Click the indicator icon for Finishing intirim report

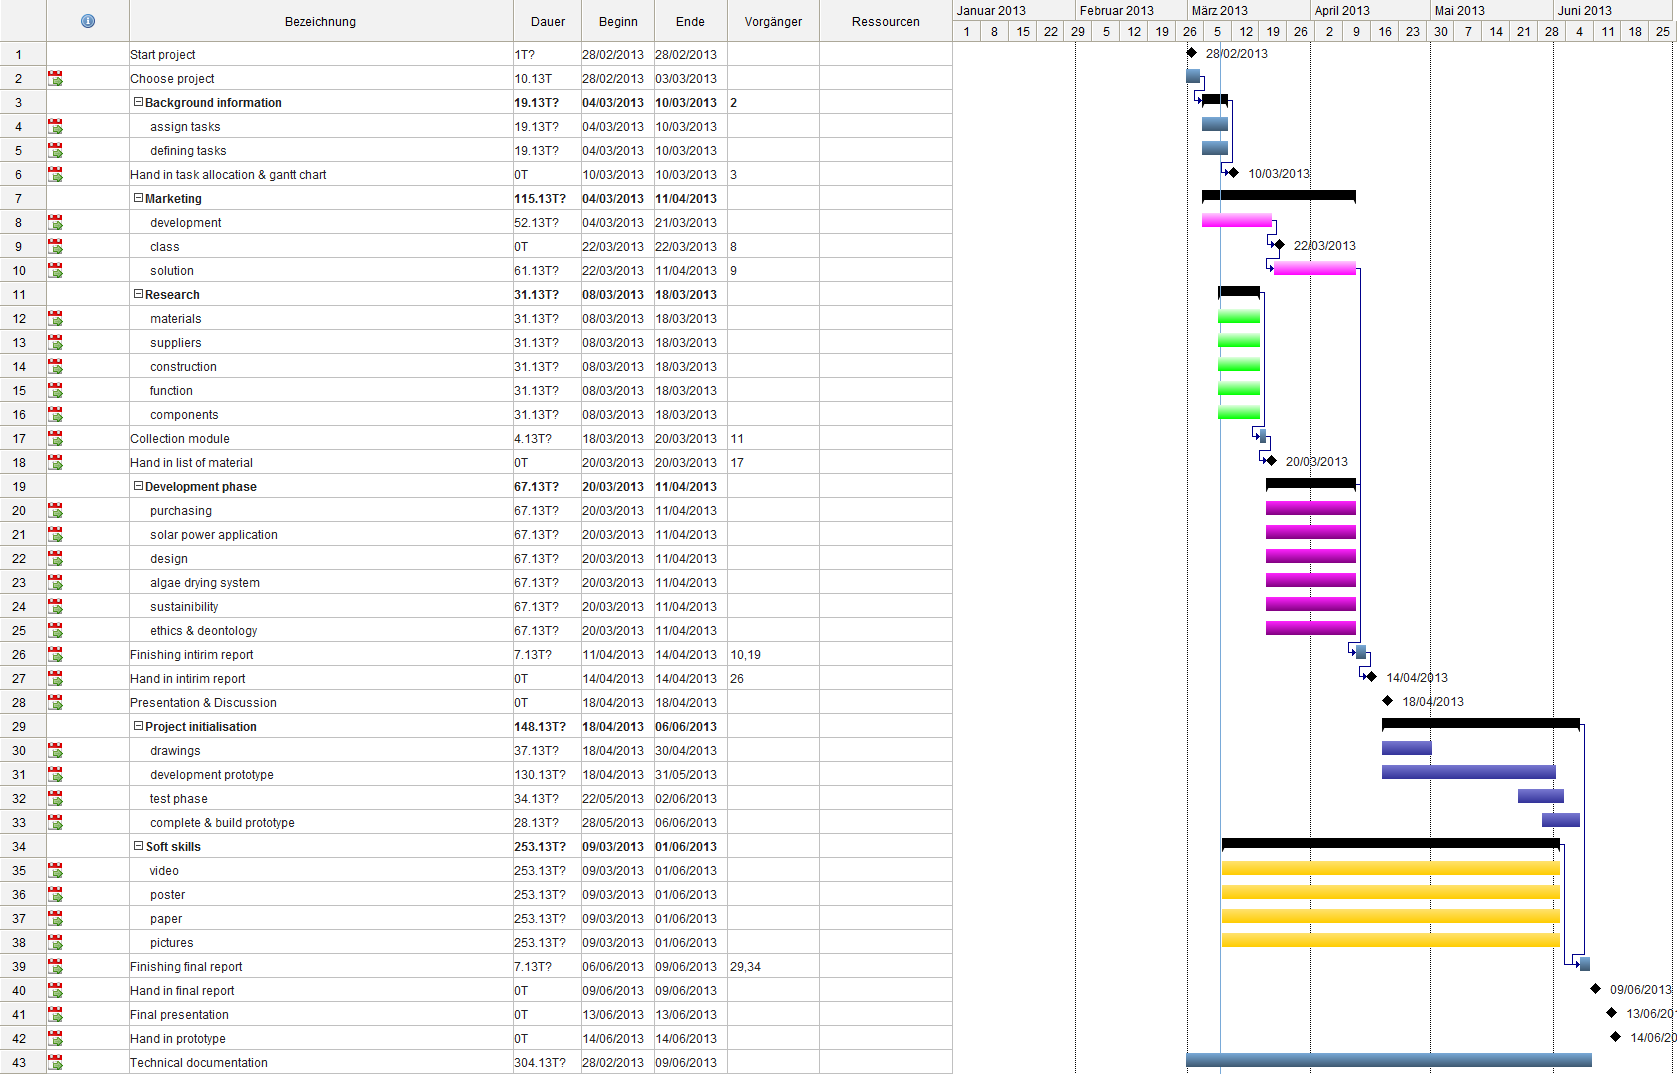click(55, 654)
